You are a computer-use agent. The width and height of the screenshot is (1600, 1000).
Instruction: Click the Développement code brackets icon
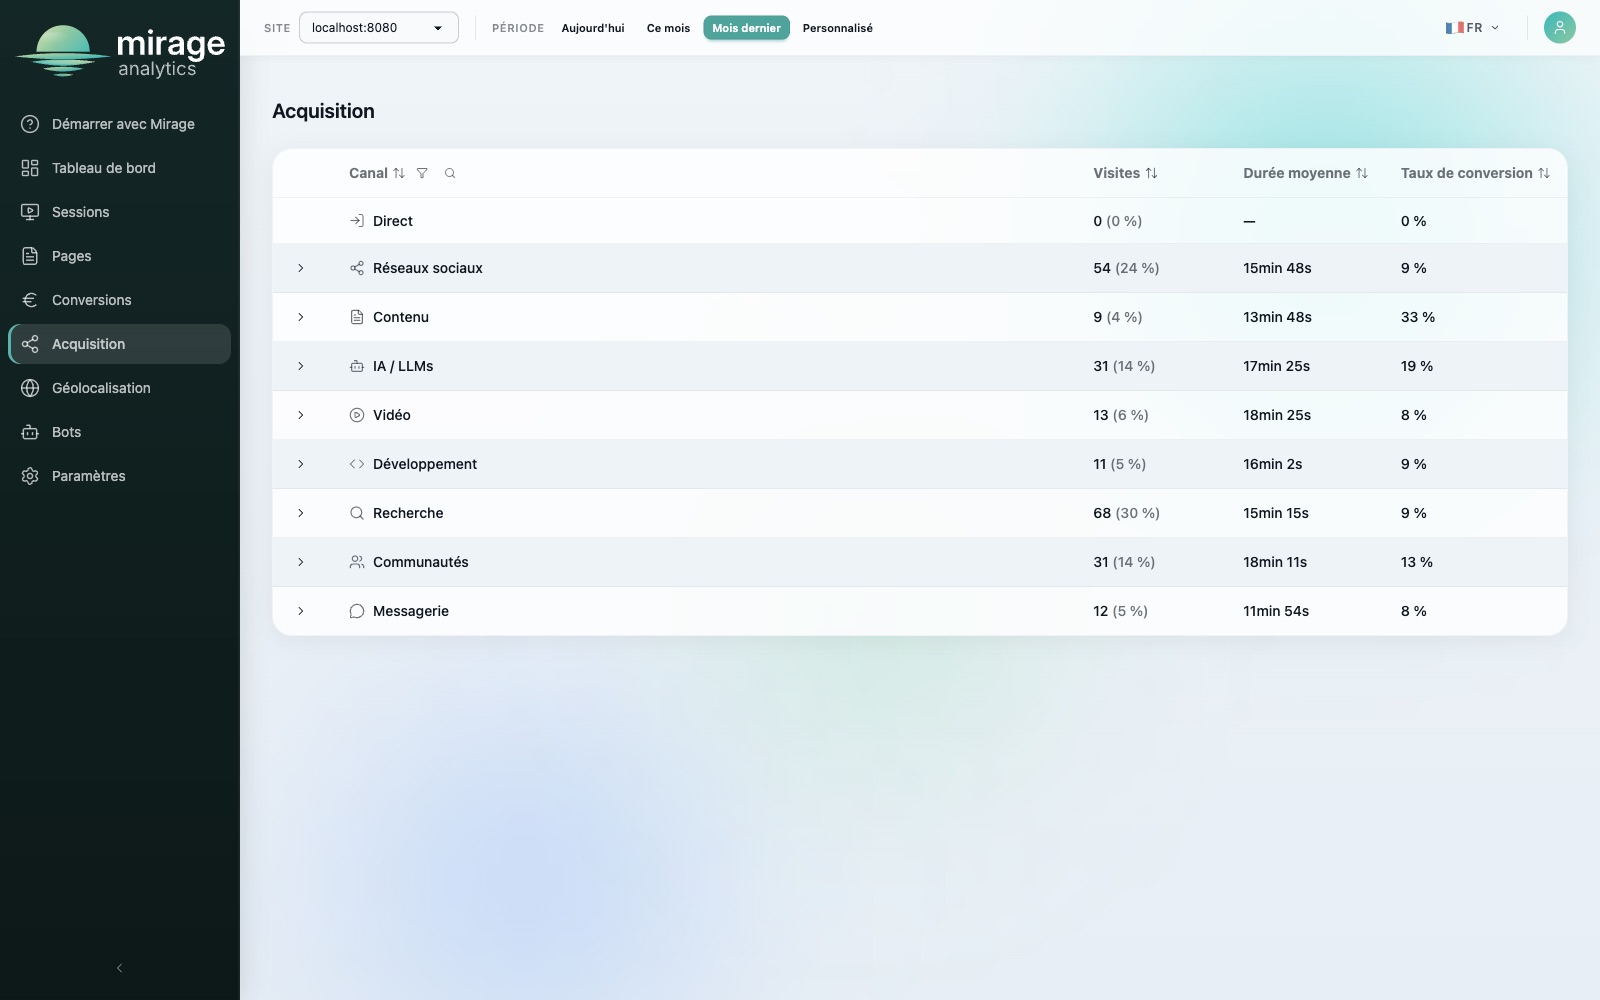[x=357, y=464]
